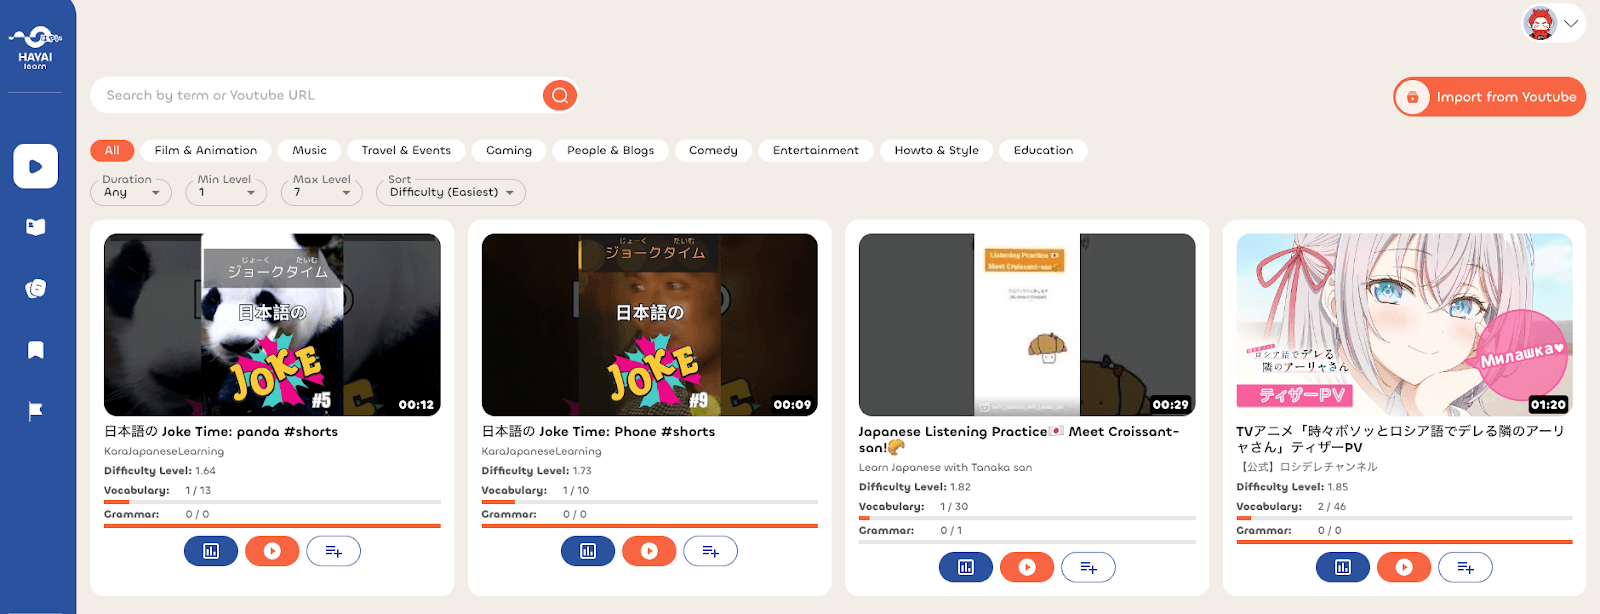Open the dictionary book icon in sidebar

35,227
